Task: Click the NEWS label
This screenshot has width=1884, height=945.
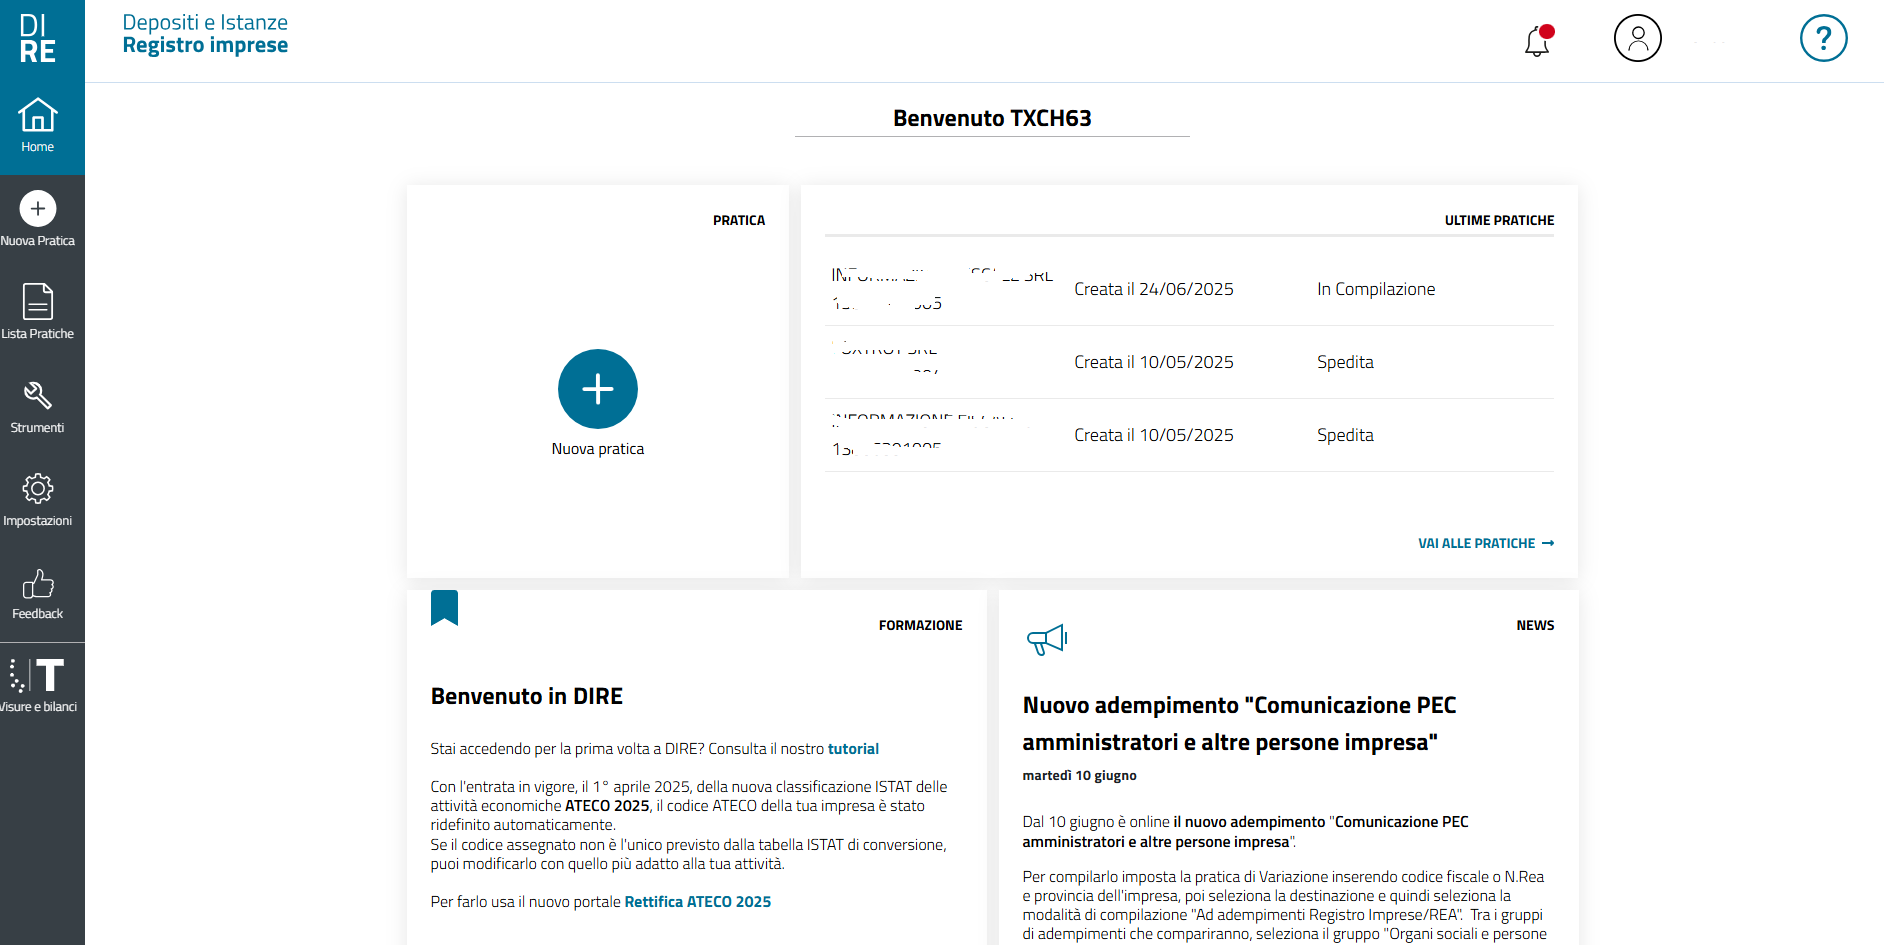Action: pos(1535,625)
